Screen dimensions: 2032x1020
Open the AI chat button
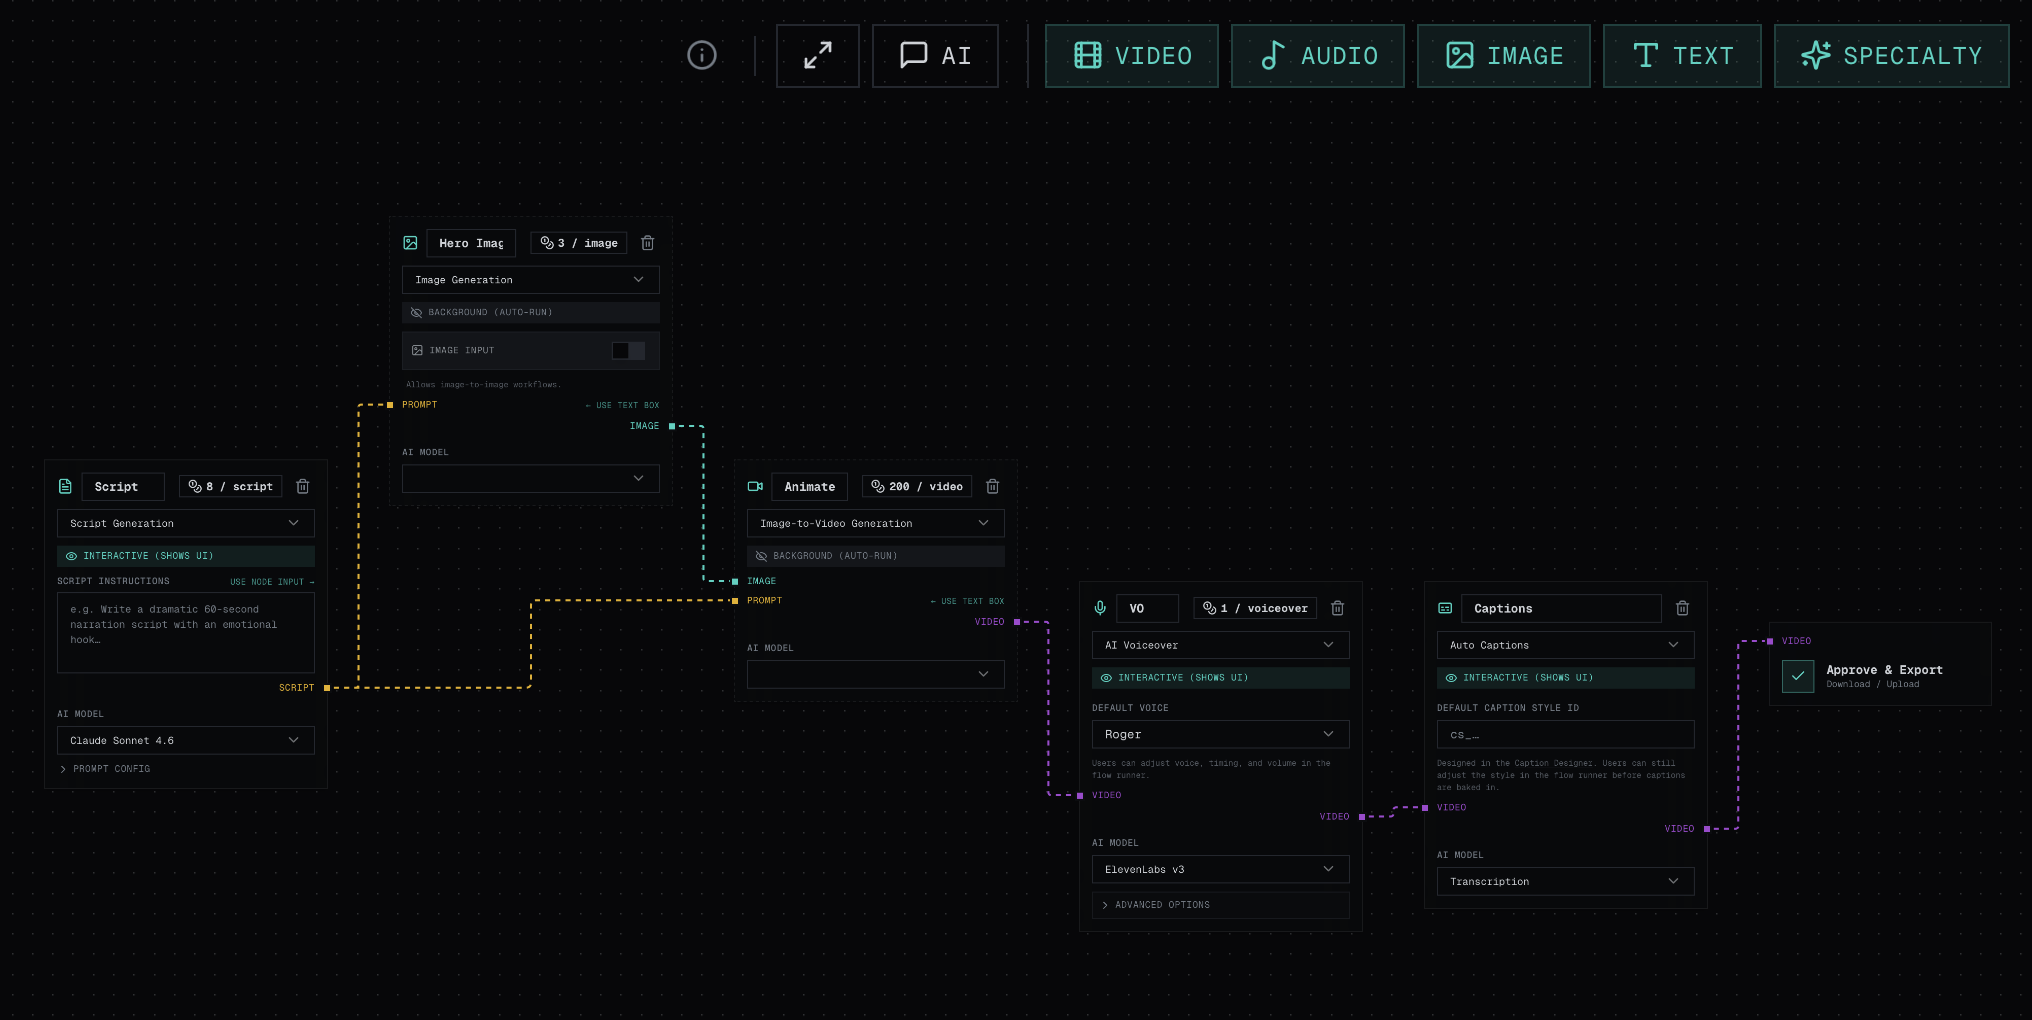pos(935,56)
